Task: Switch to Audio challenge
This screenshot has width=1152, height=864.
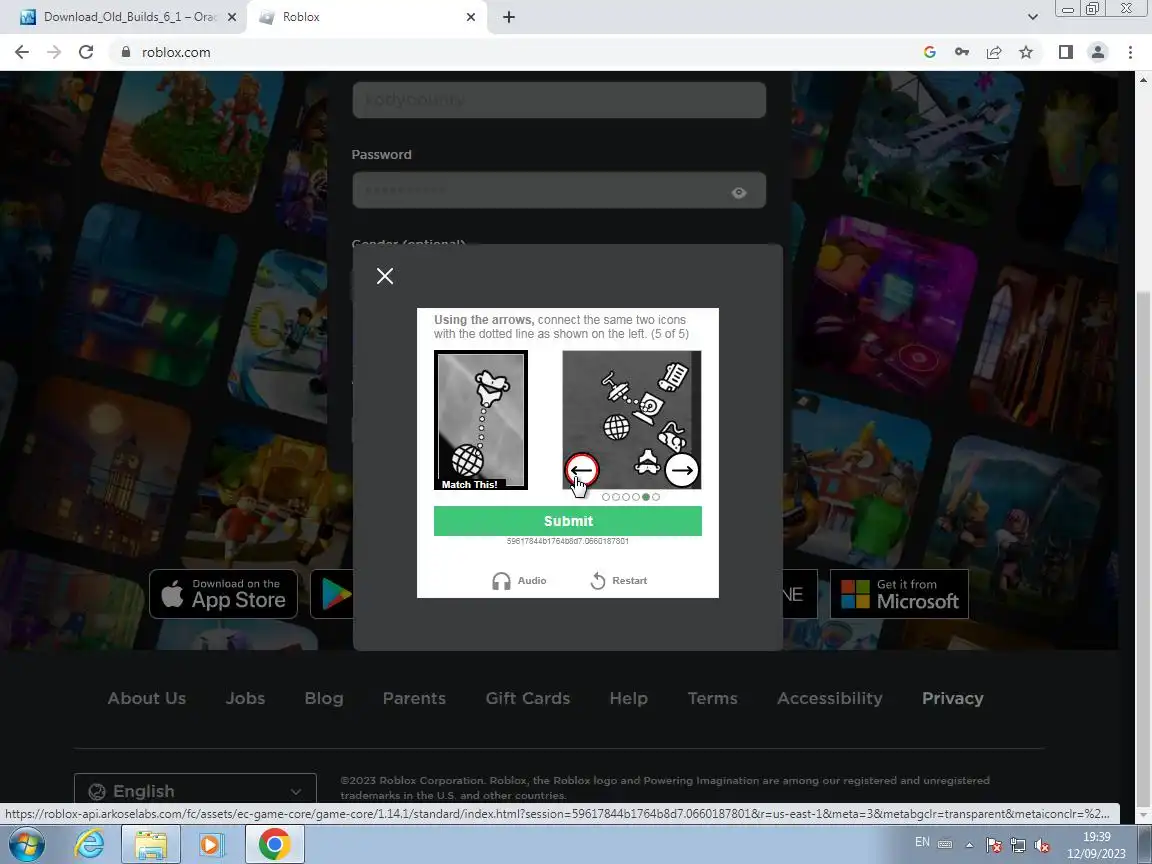Action: coord(519,580)
